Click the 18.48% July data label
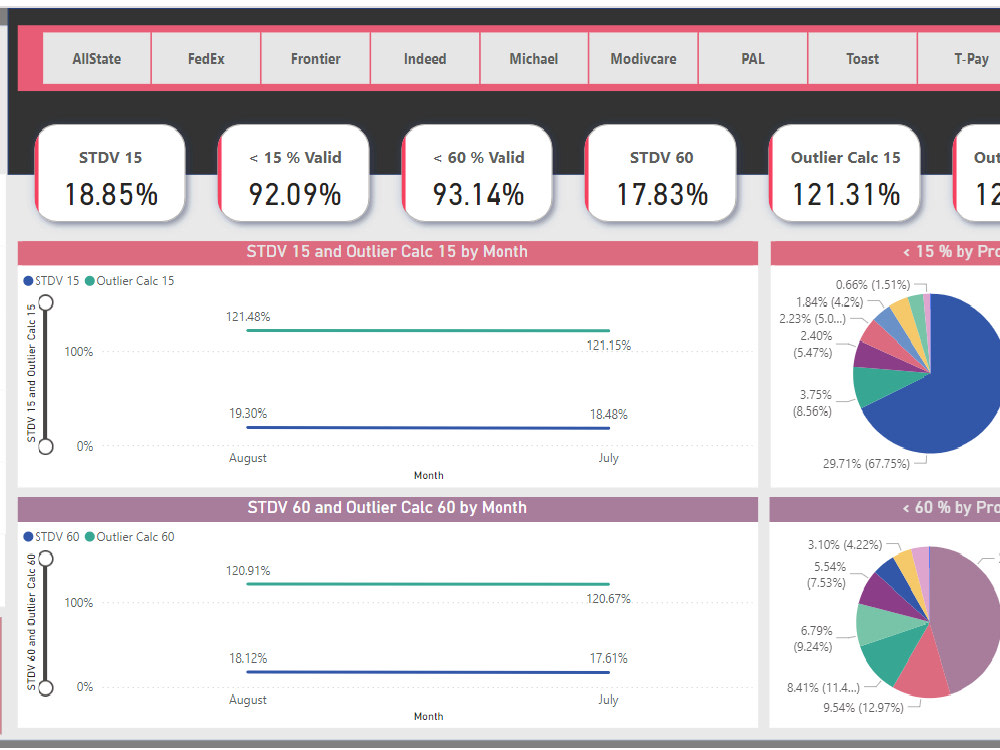Screen dimensions: 1000x750 pyautogui.click(x=608, y=415)
